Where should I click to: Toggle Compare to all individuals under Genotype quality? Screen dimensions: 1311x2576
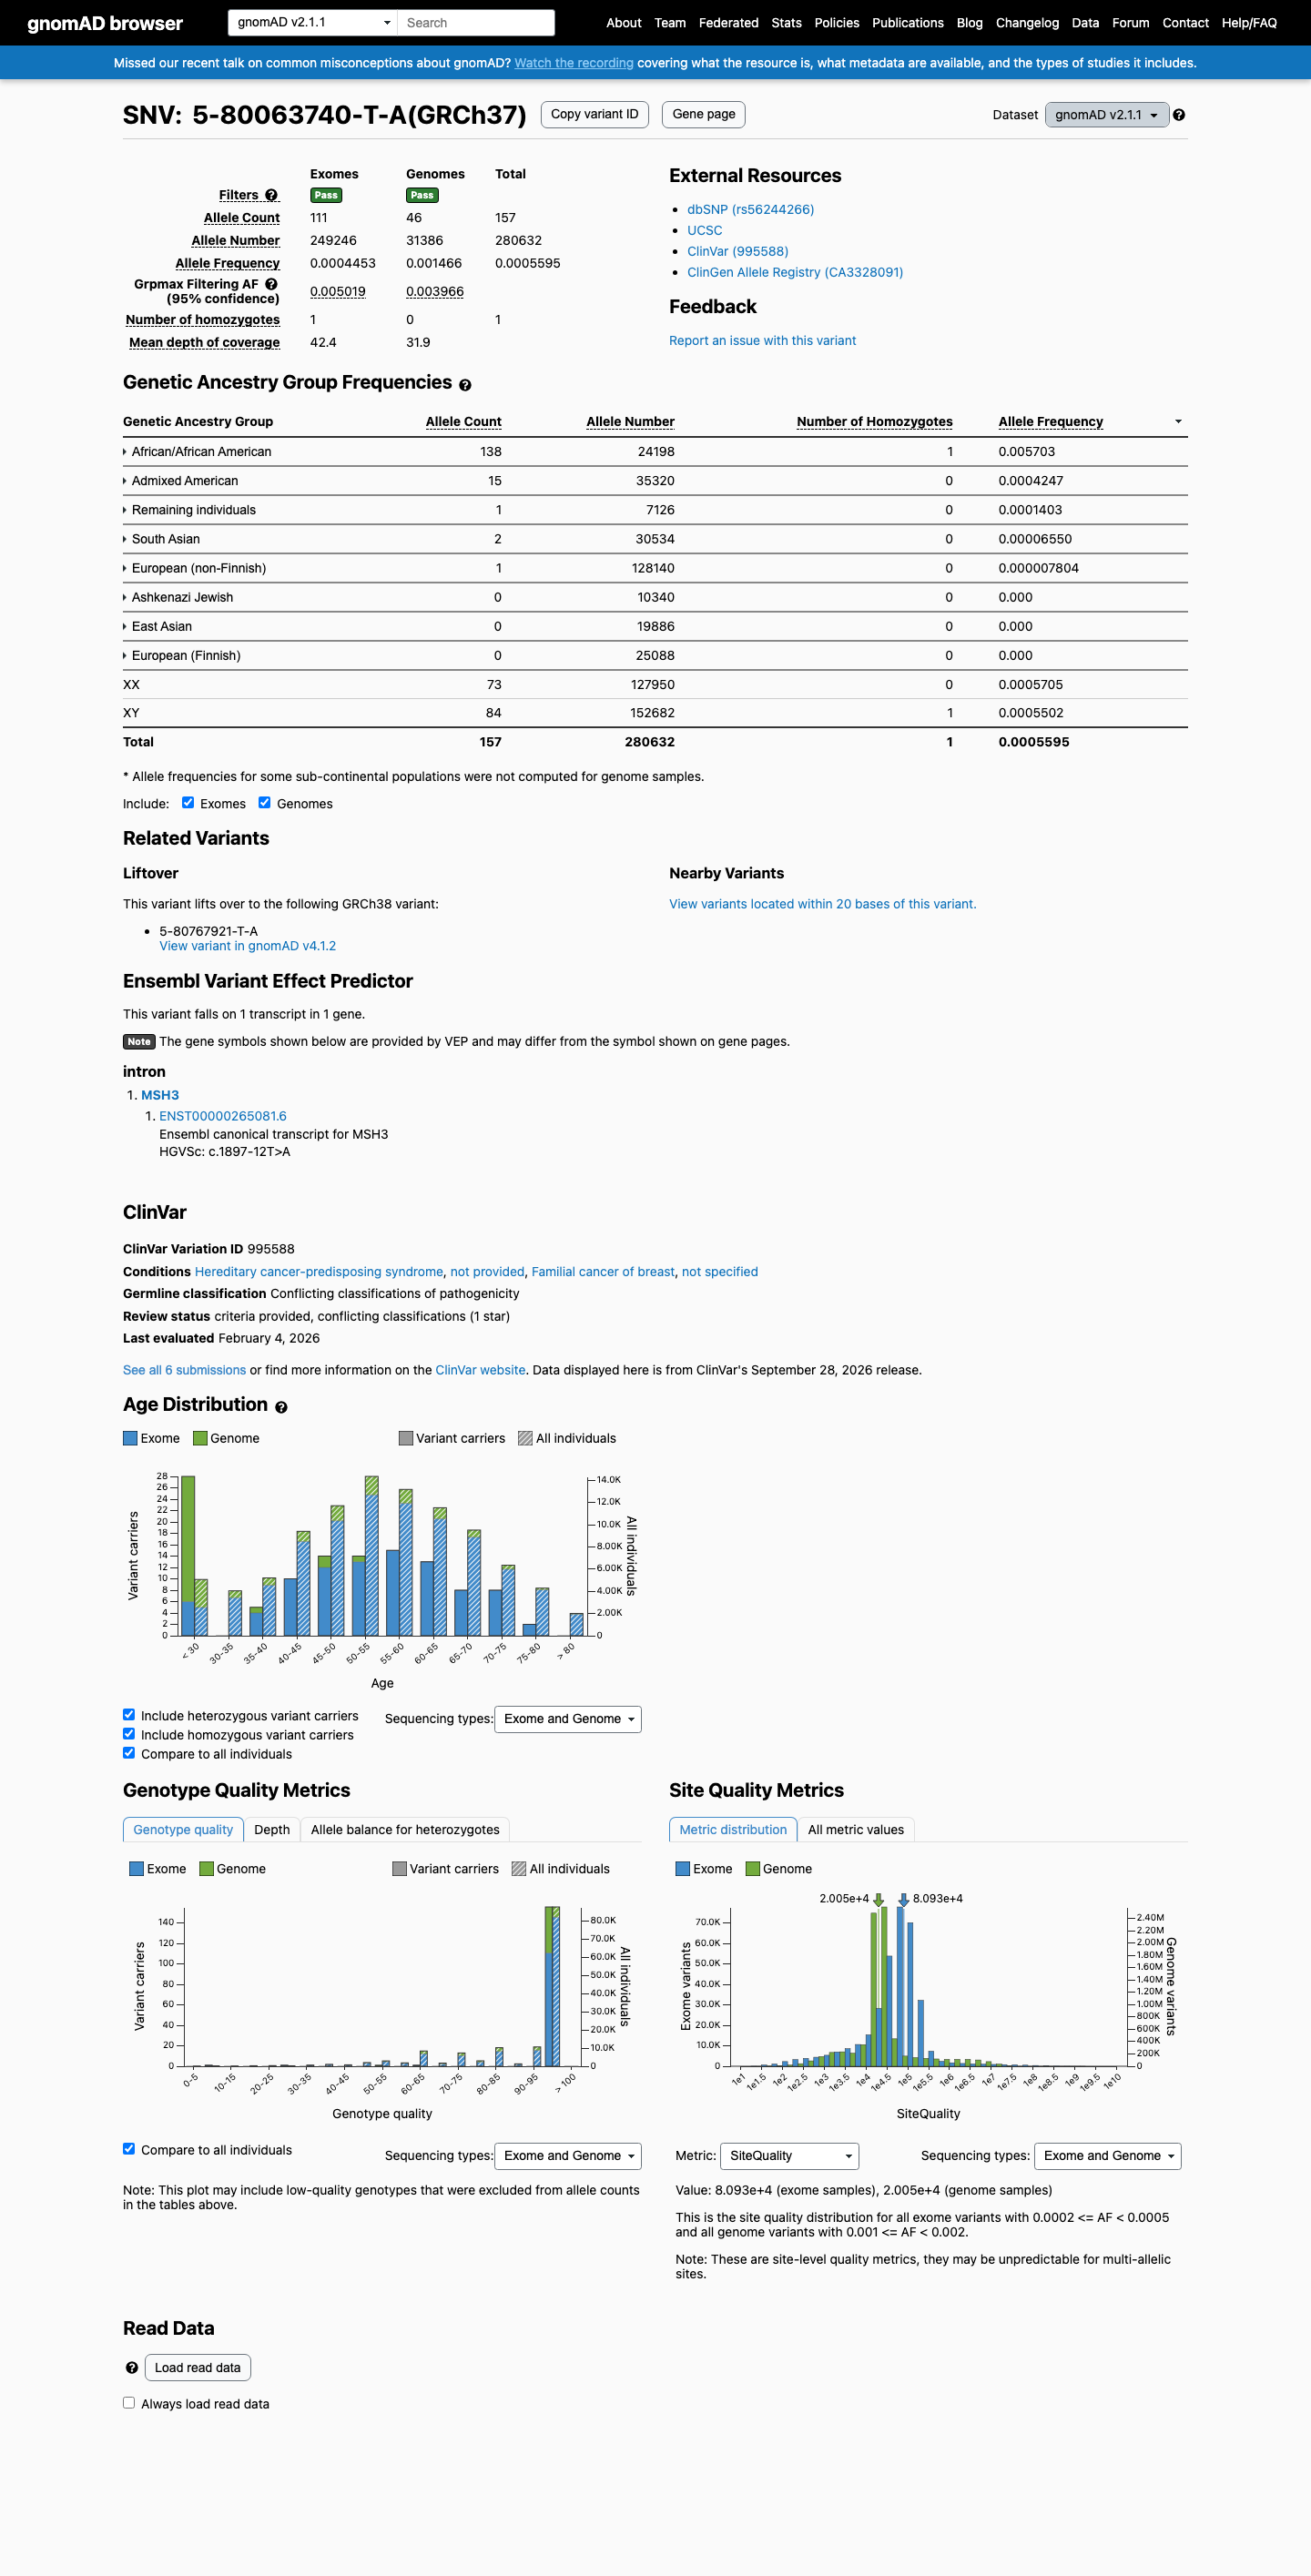pos(129,2148)
